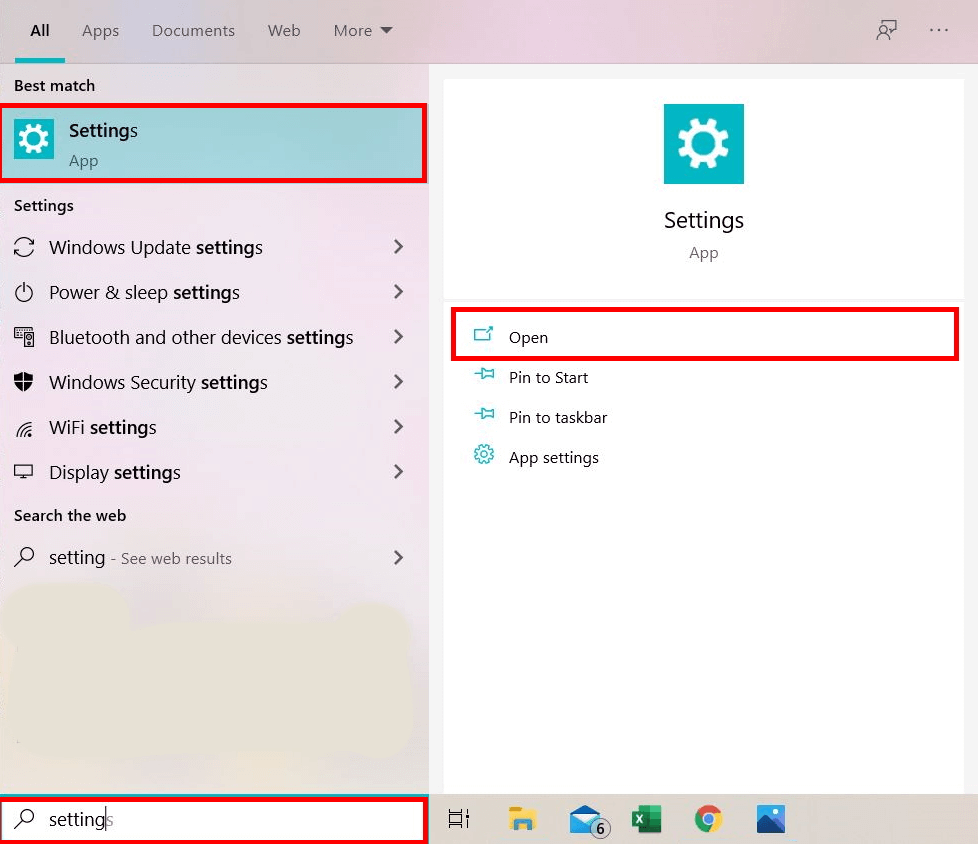
Task: Click the web search magnifier icon beside setting
Action: tap(24, 556)
